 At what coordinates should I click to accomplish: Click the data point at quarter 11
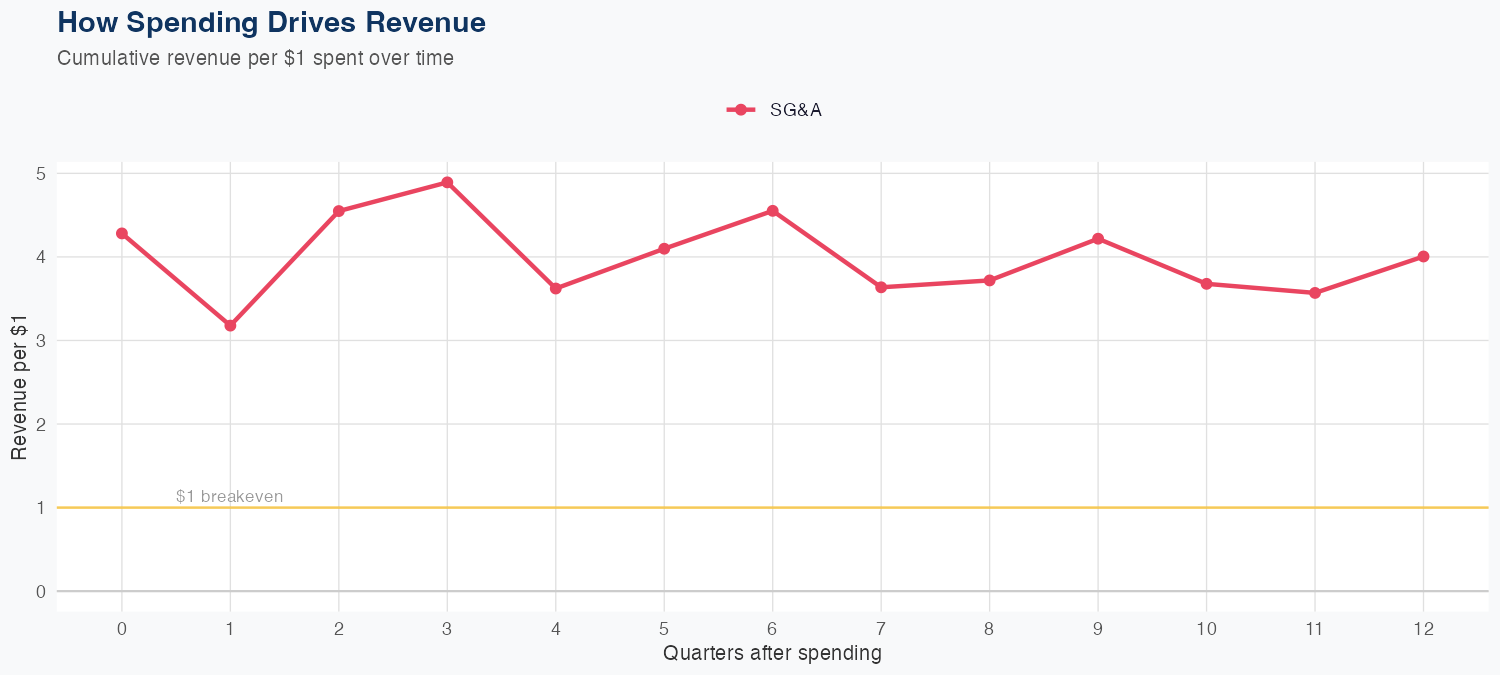1315,293
